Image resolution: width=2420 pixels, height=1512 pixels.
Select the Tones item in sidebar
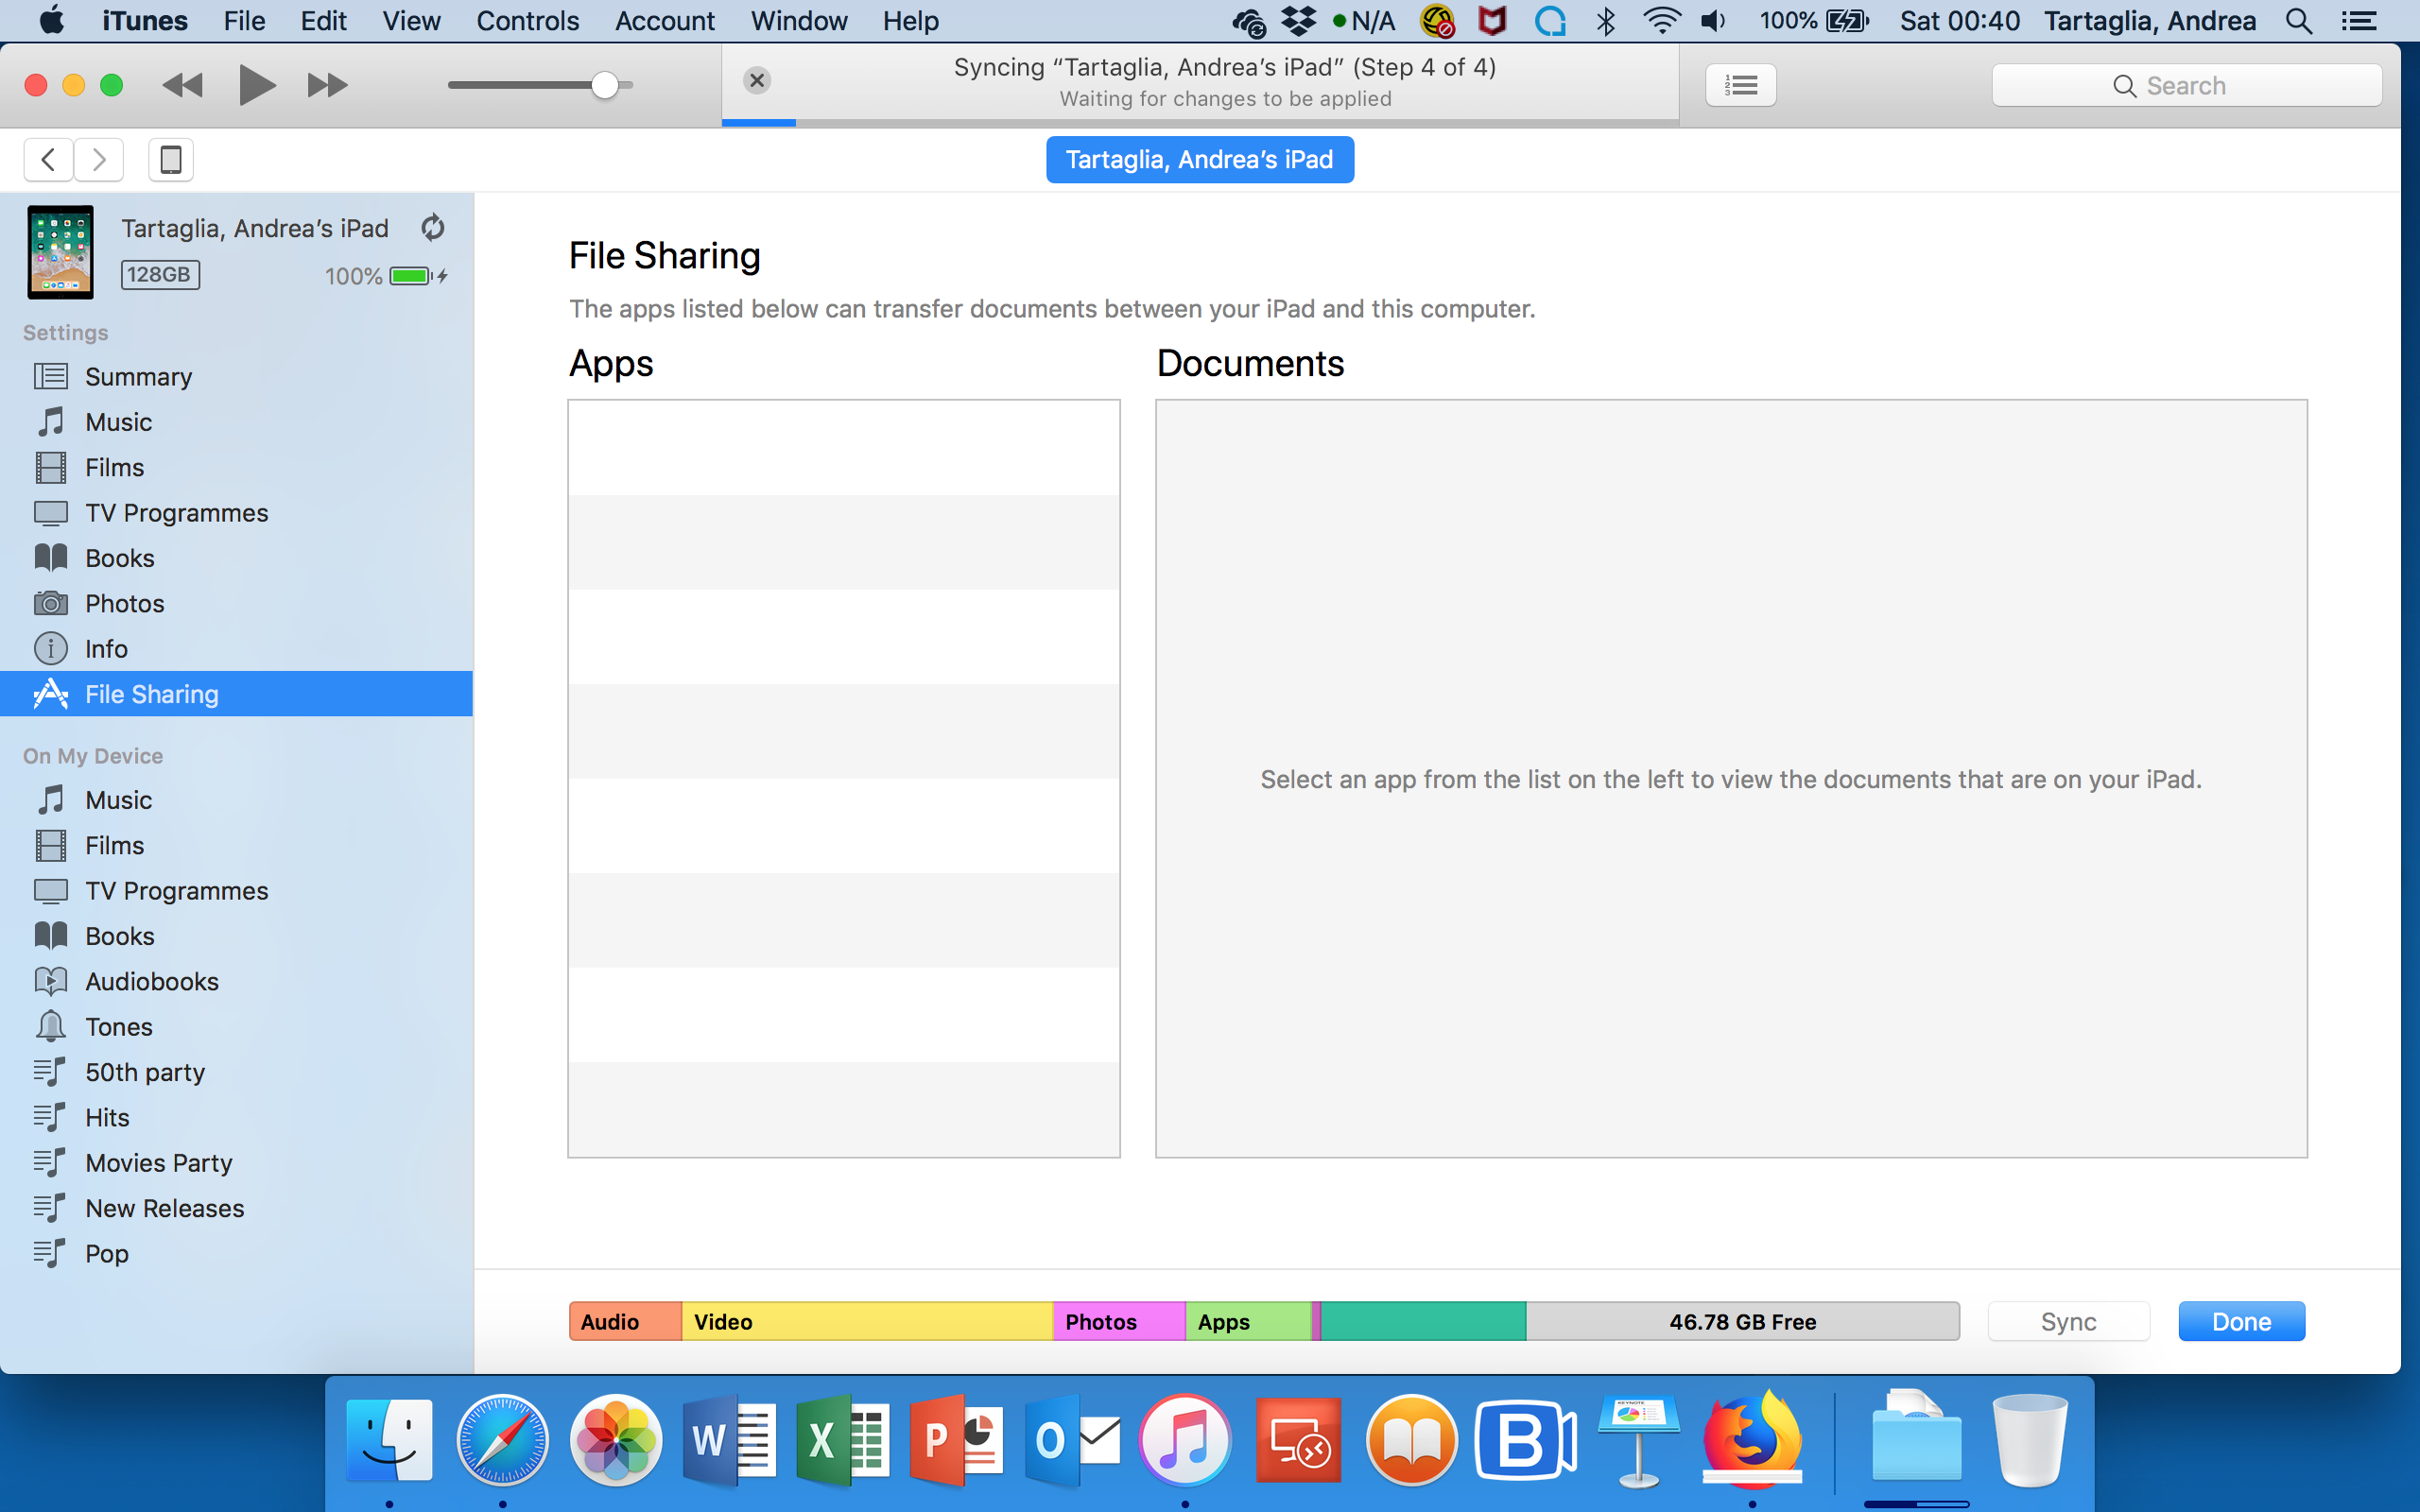tap(118, 1027)
